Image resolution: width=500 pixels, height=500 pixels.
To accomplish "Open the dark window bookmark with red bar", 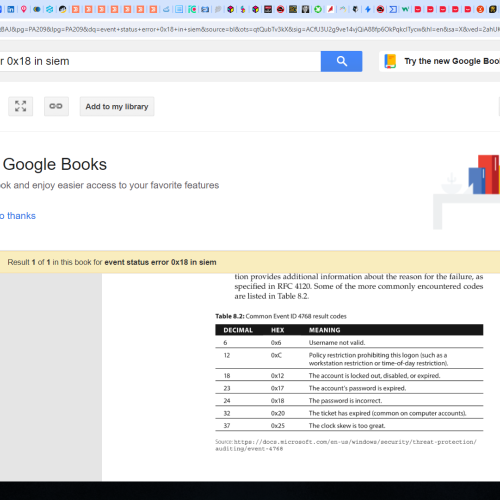I will [x=268, y=9].
